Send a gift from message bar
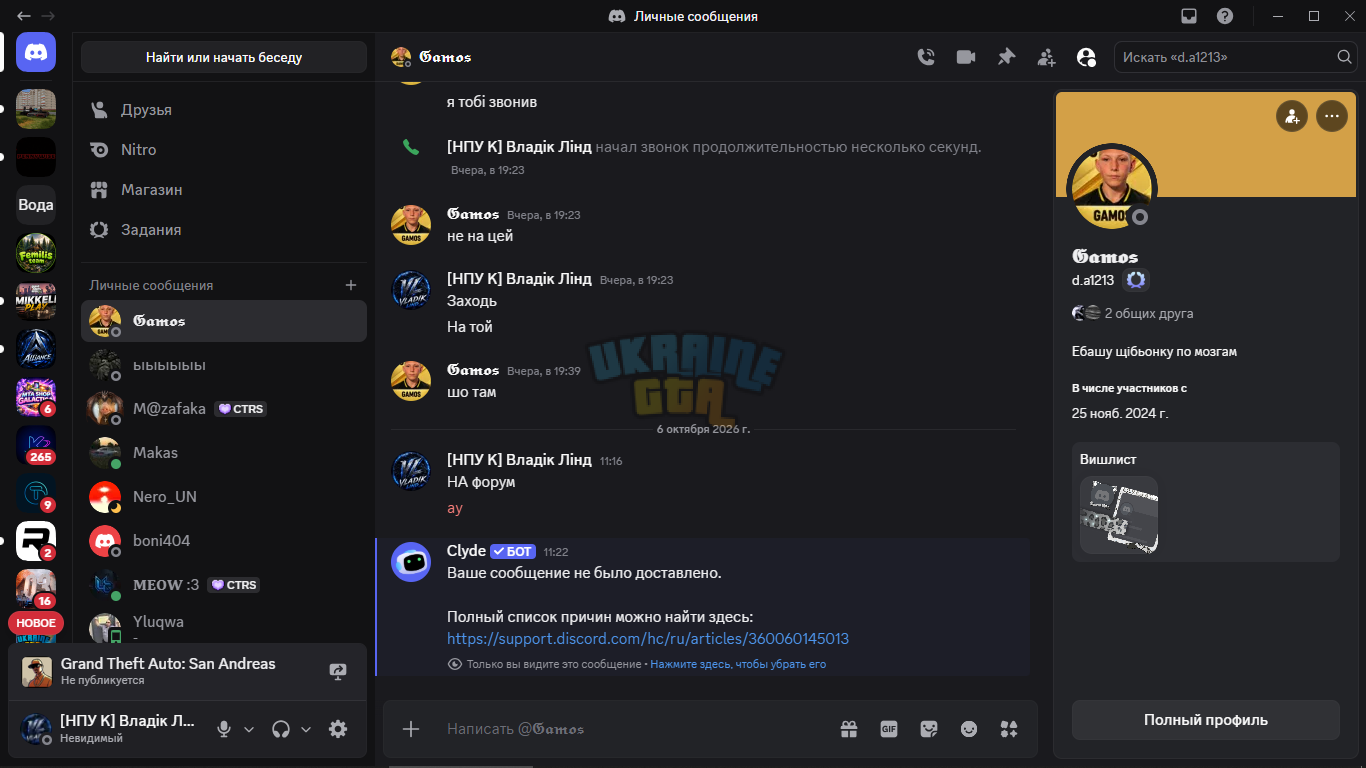1366x768 pixels. point(849,729)
